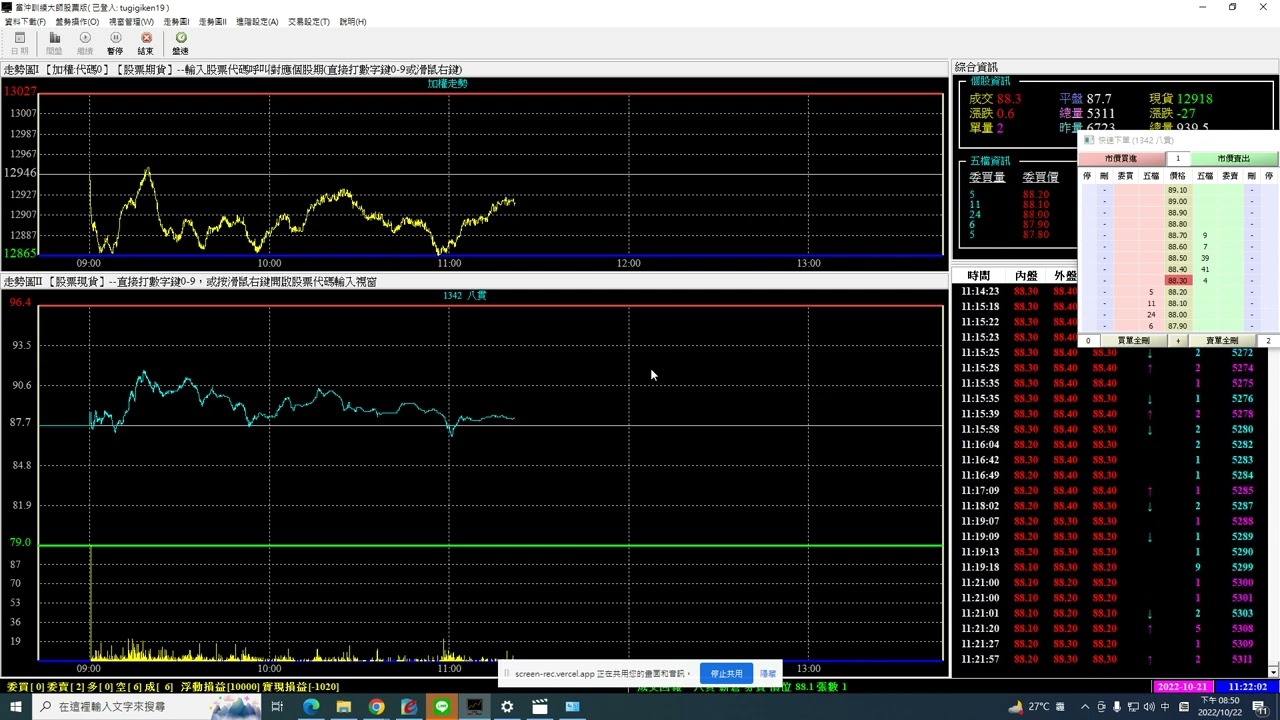Open the 交易設定(T) menu

[309, 22]
